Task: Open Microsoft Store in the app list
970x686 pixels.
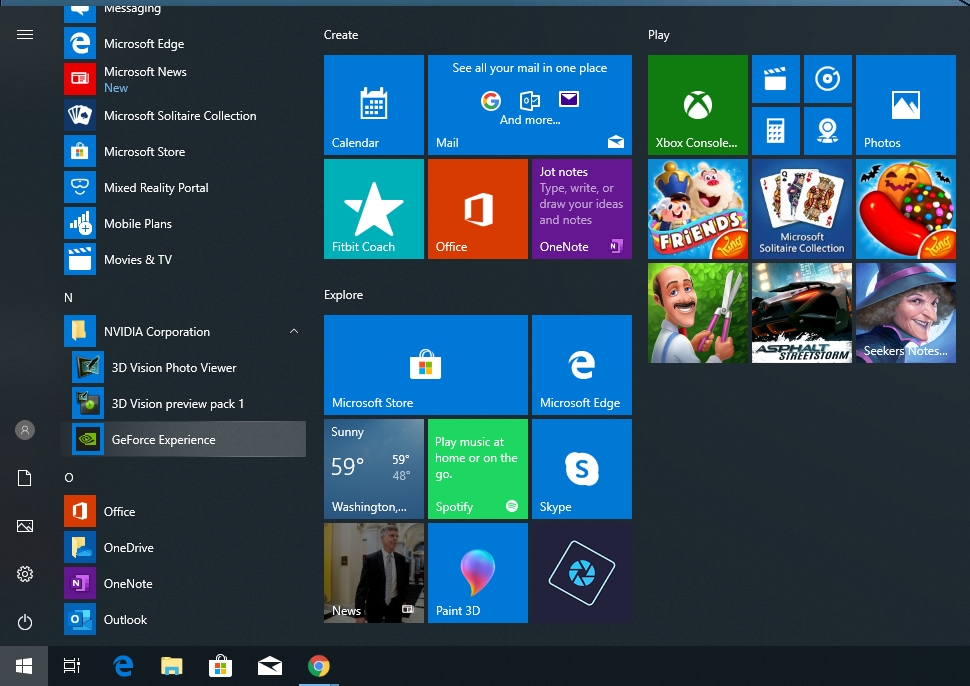Action: (x=184, y=152)
